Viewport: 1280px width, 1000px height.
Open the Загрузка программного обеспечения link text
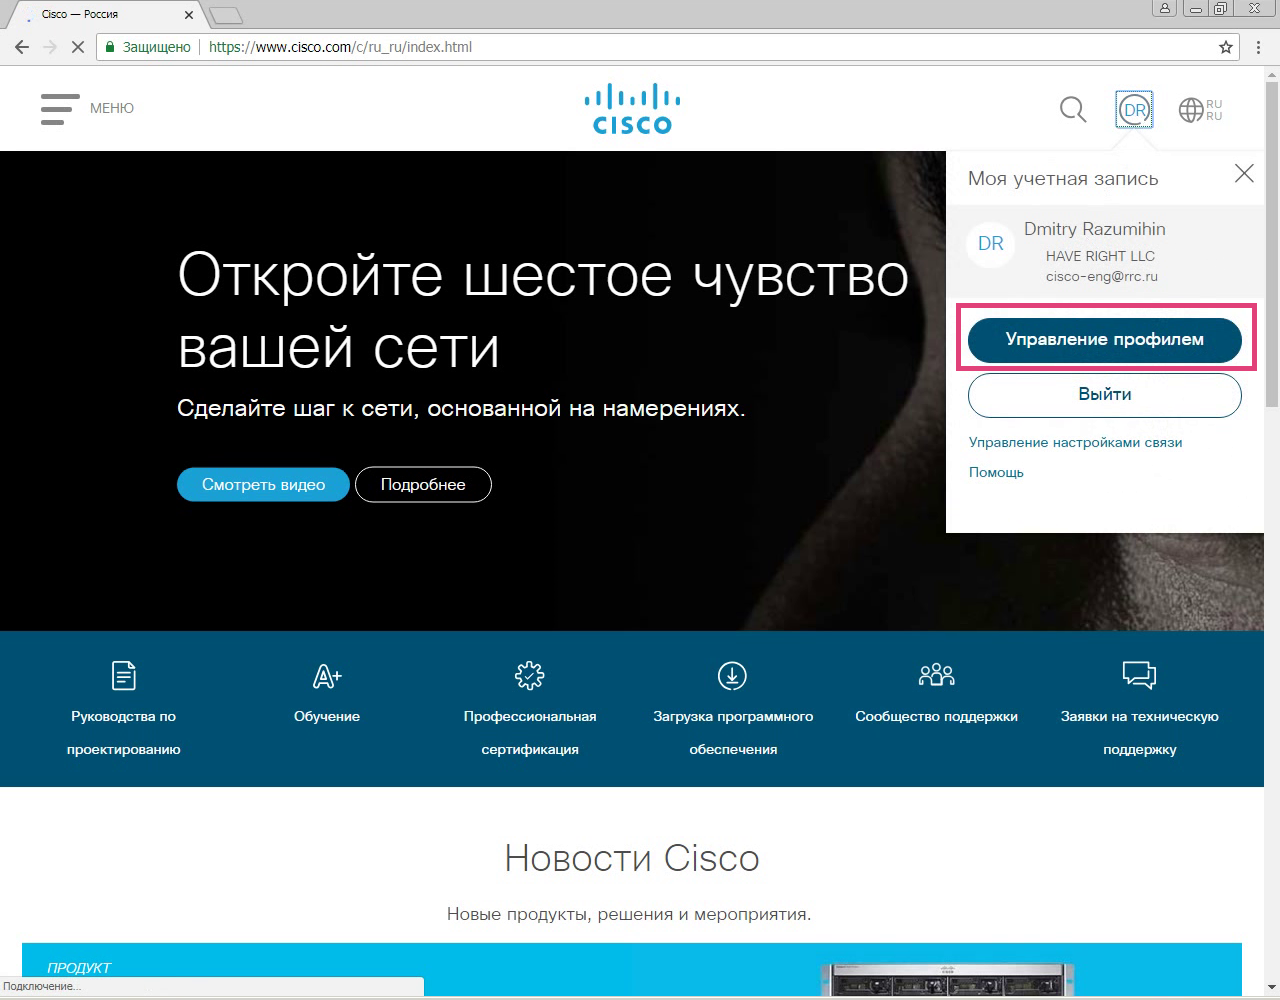click(x=733, y=733)
